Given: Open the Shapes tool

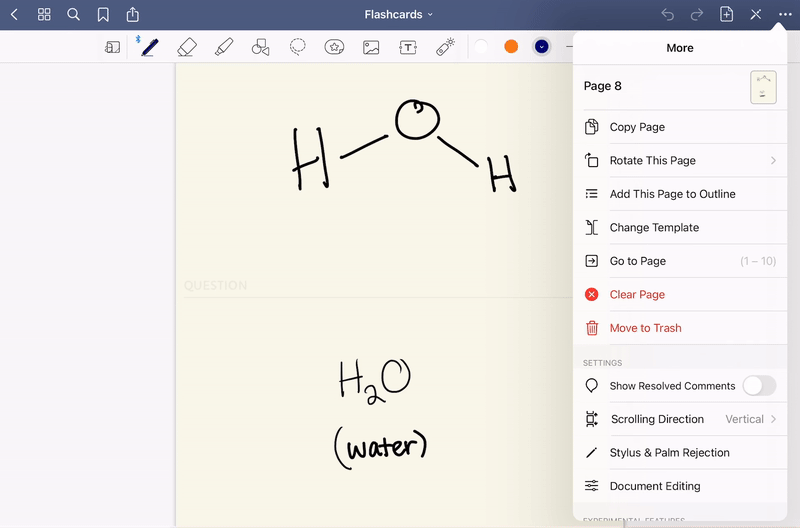Looking at the screenshot, I should (x=261, y=47).
